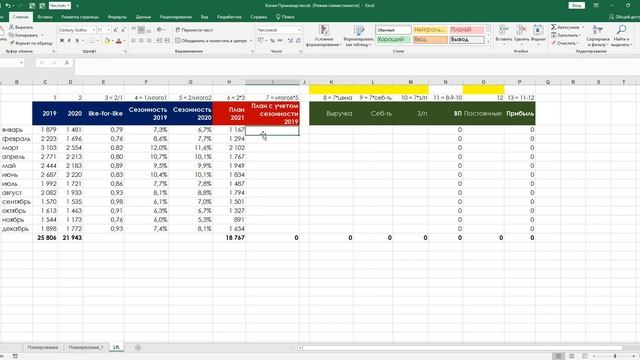640x360 pixels.
Task: Click the Share (Общий доступ) button
Action: (x=624, y=17)
